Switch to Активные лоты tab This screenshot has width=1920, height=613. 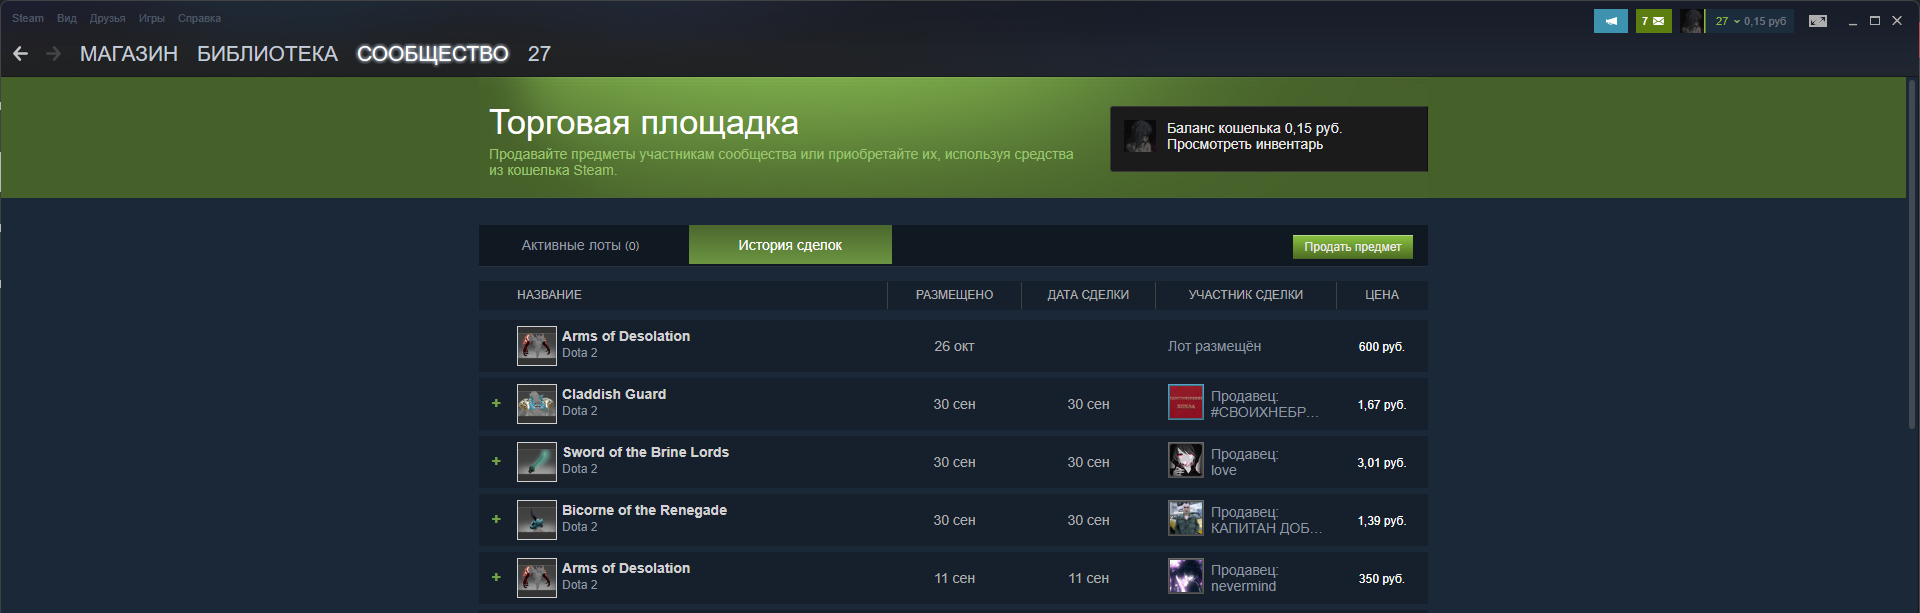[581, 245]
